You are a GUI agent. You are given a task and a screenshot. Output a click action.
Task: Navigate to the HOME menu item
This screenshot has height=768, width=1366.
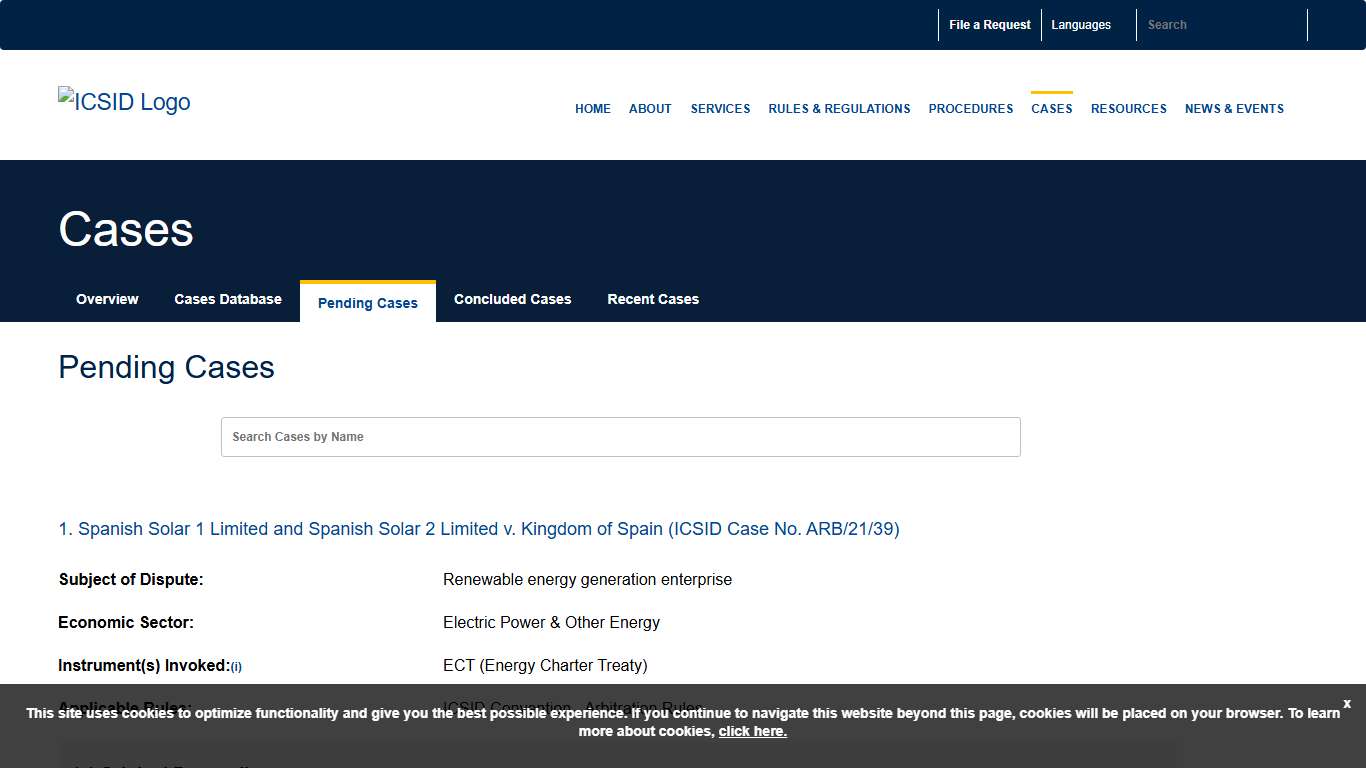(x=592, y=108)
